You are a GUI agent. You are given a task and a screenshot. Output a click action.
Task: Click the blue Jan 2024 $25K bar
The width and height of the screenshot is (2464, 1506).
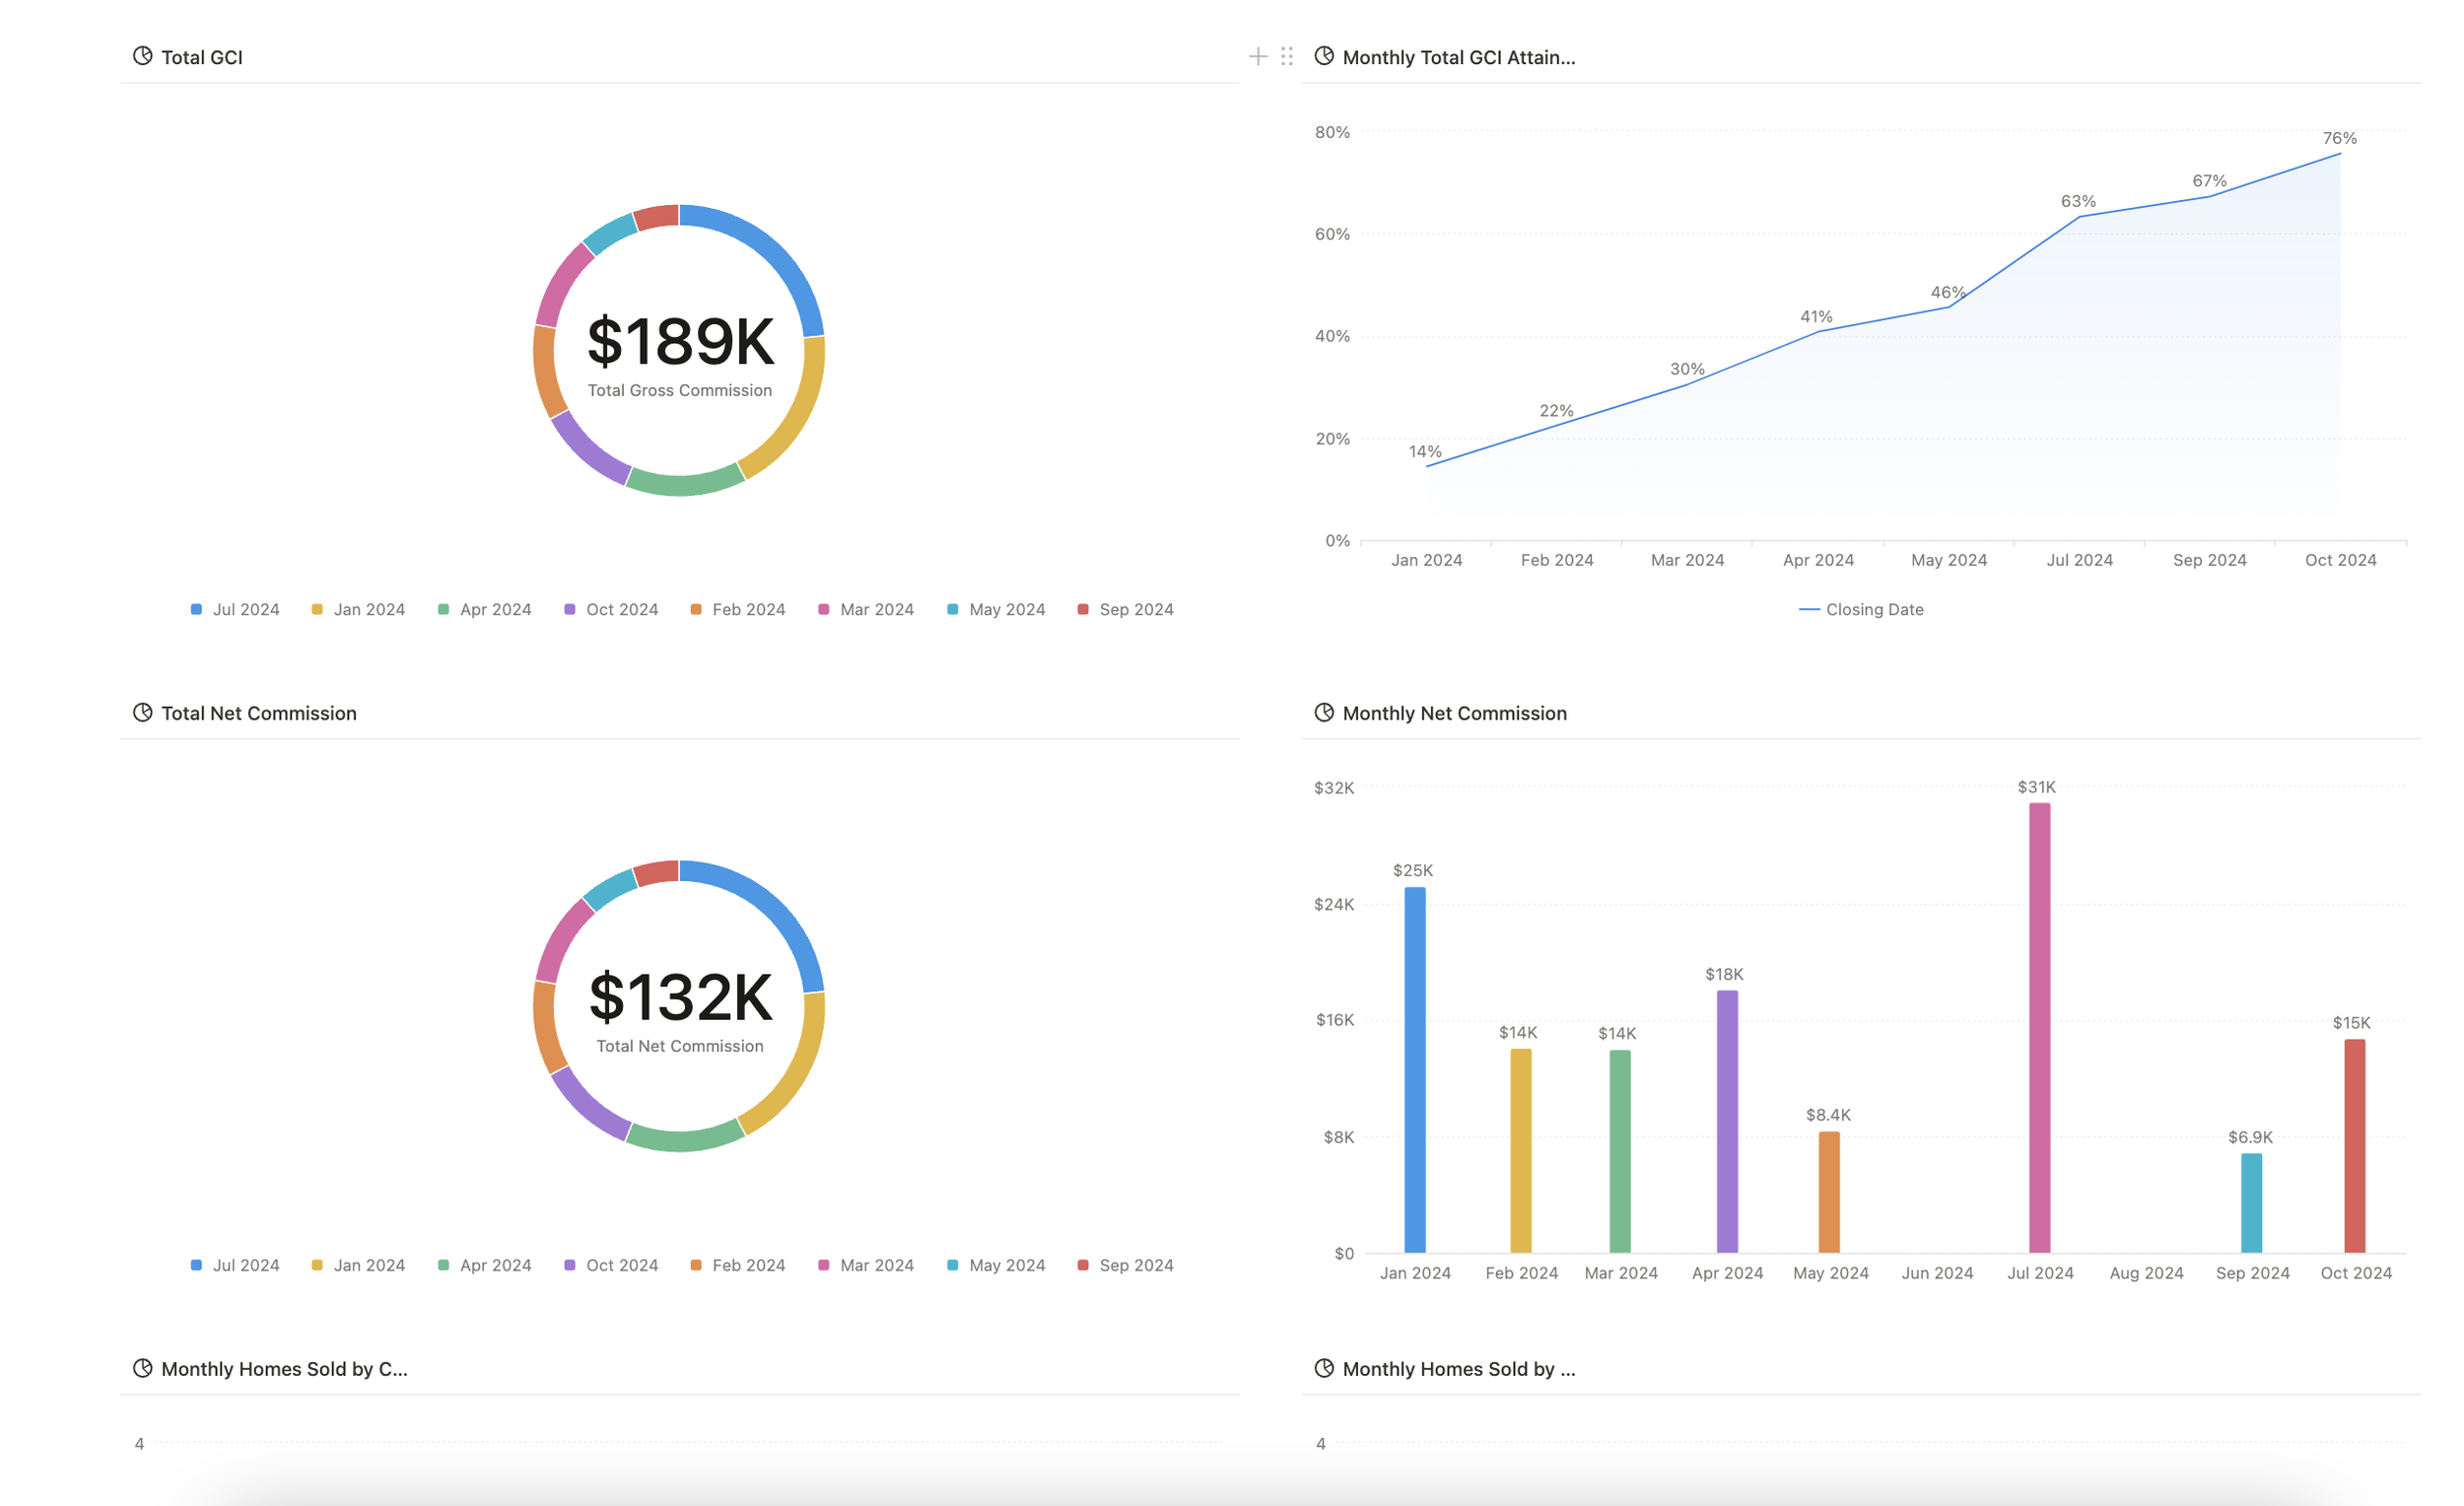(1414, 1070)
